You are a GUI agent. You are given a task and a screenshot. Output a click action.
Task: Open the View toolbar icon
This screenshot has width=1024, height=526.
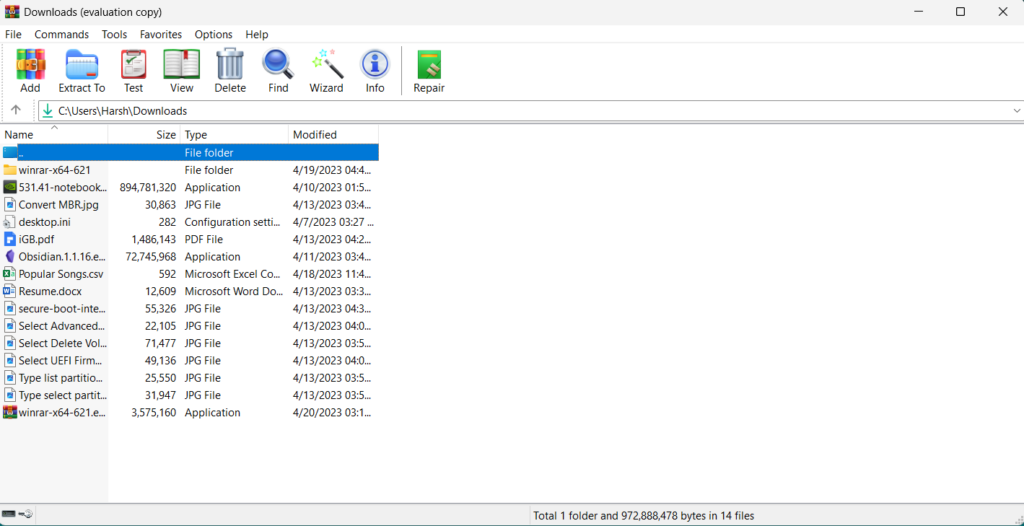181,71
